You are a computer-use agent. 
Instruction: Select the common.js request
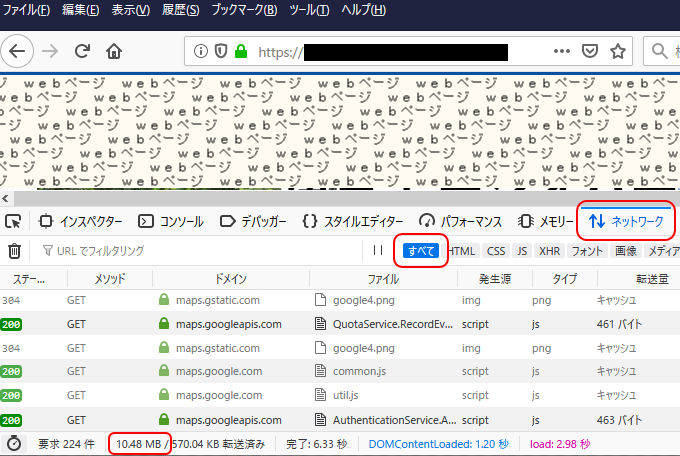point(340,371)
